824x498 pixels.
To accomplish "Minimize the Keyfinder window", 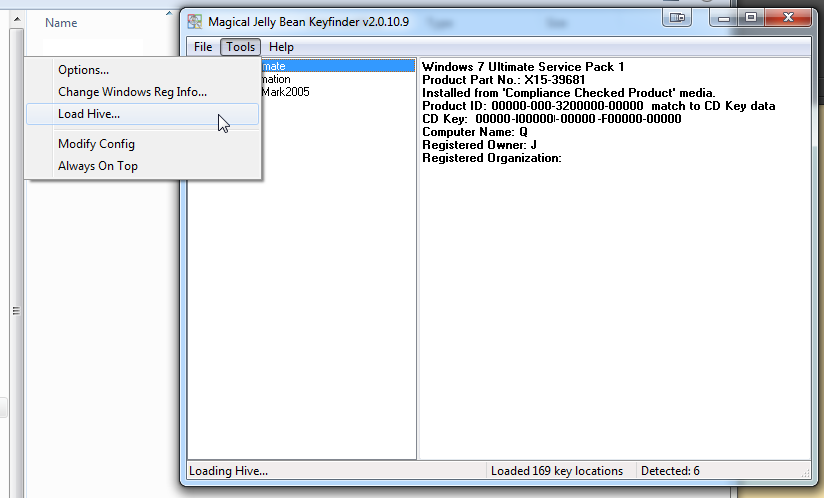I will (x=724, y=18).
